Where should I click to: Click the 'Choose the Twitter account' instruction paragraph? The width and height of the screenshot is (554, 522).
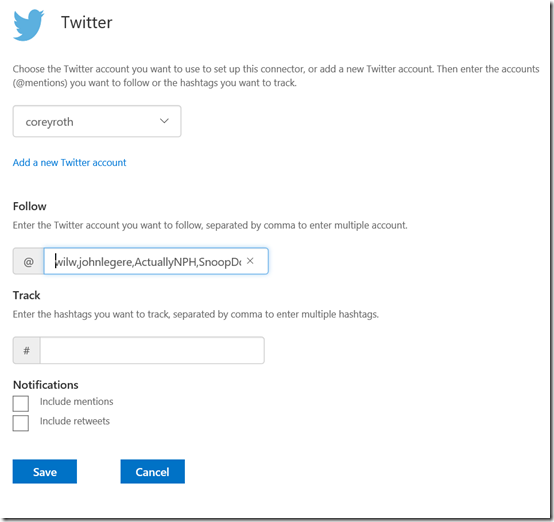coord(276,76)
